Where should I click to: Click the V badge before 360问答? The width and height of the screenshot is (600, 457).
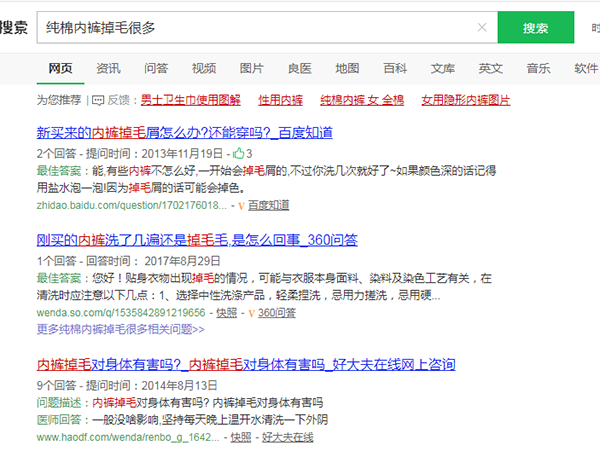pyautogui.click(x=251, y=313)
